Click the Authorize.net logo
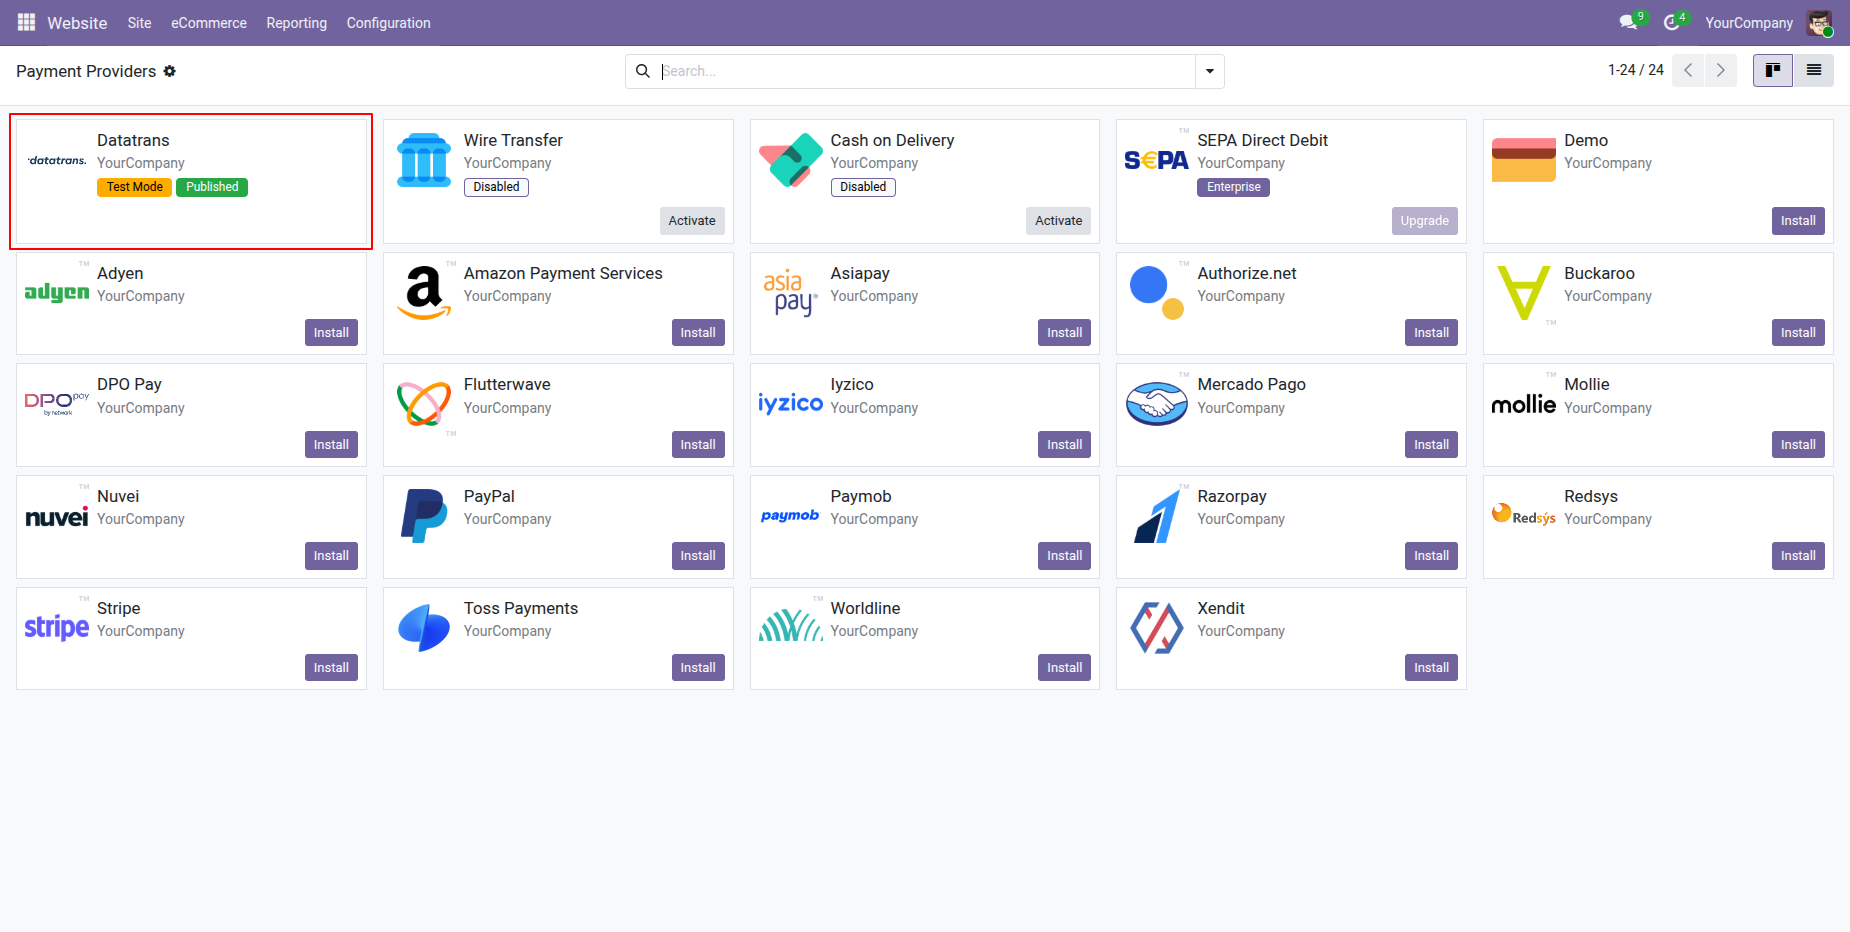Image resolution: width=1850 pixels, height=932 pixels. click(x=1156, y=292)
